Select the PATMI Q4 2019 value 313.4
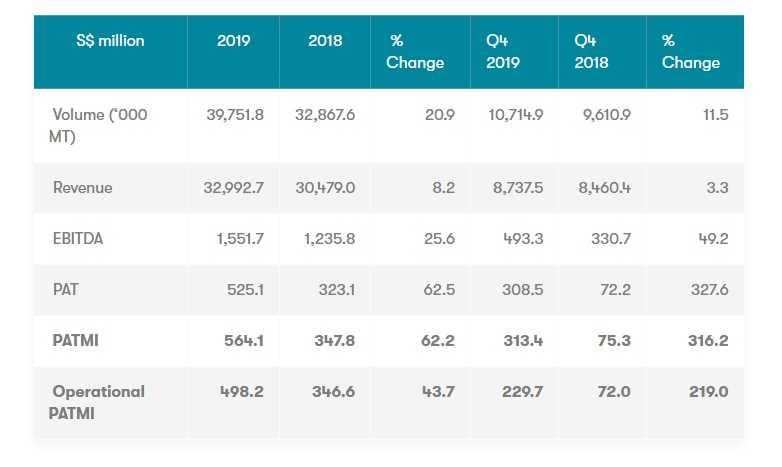This screenshot has width=782, height=467. pyautogui.click(x=522, y=341)
